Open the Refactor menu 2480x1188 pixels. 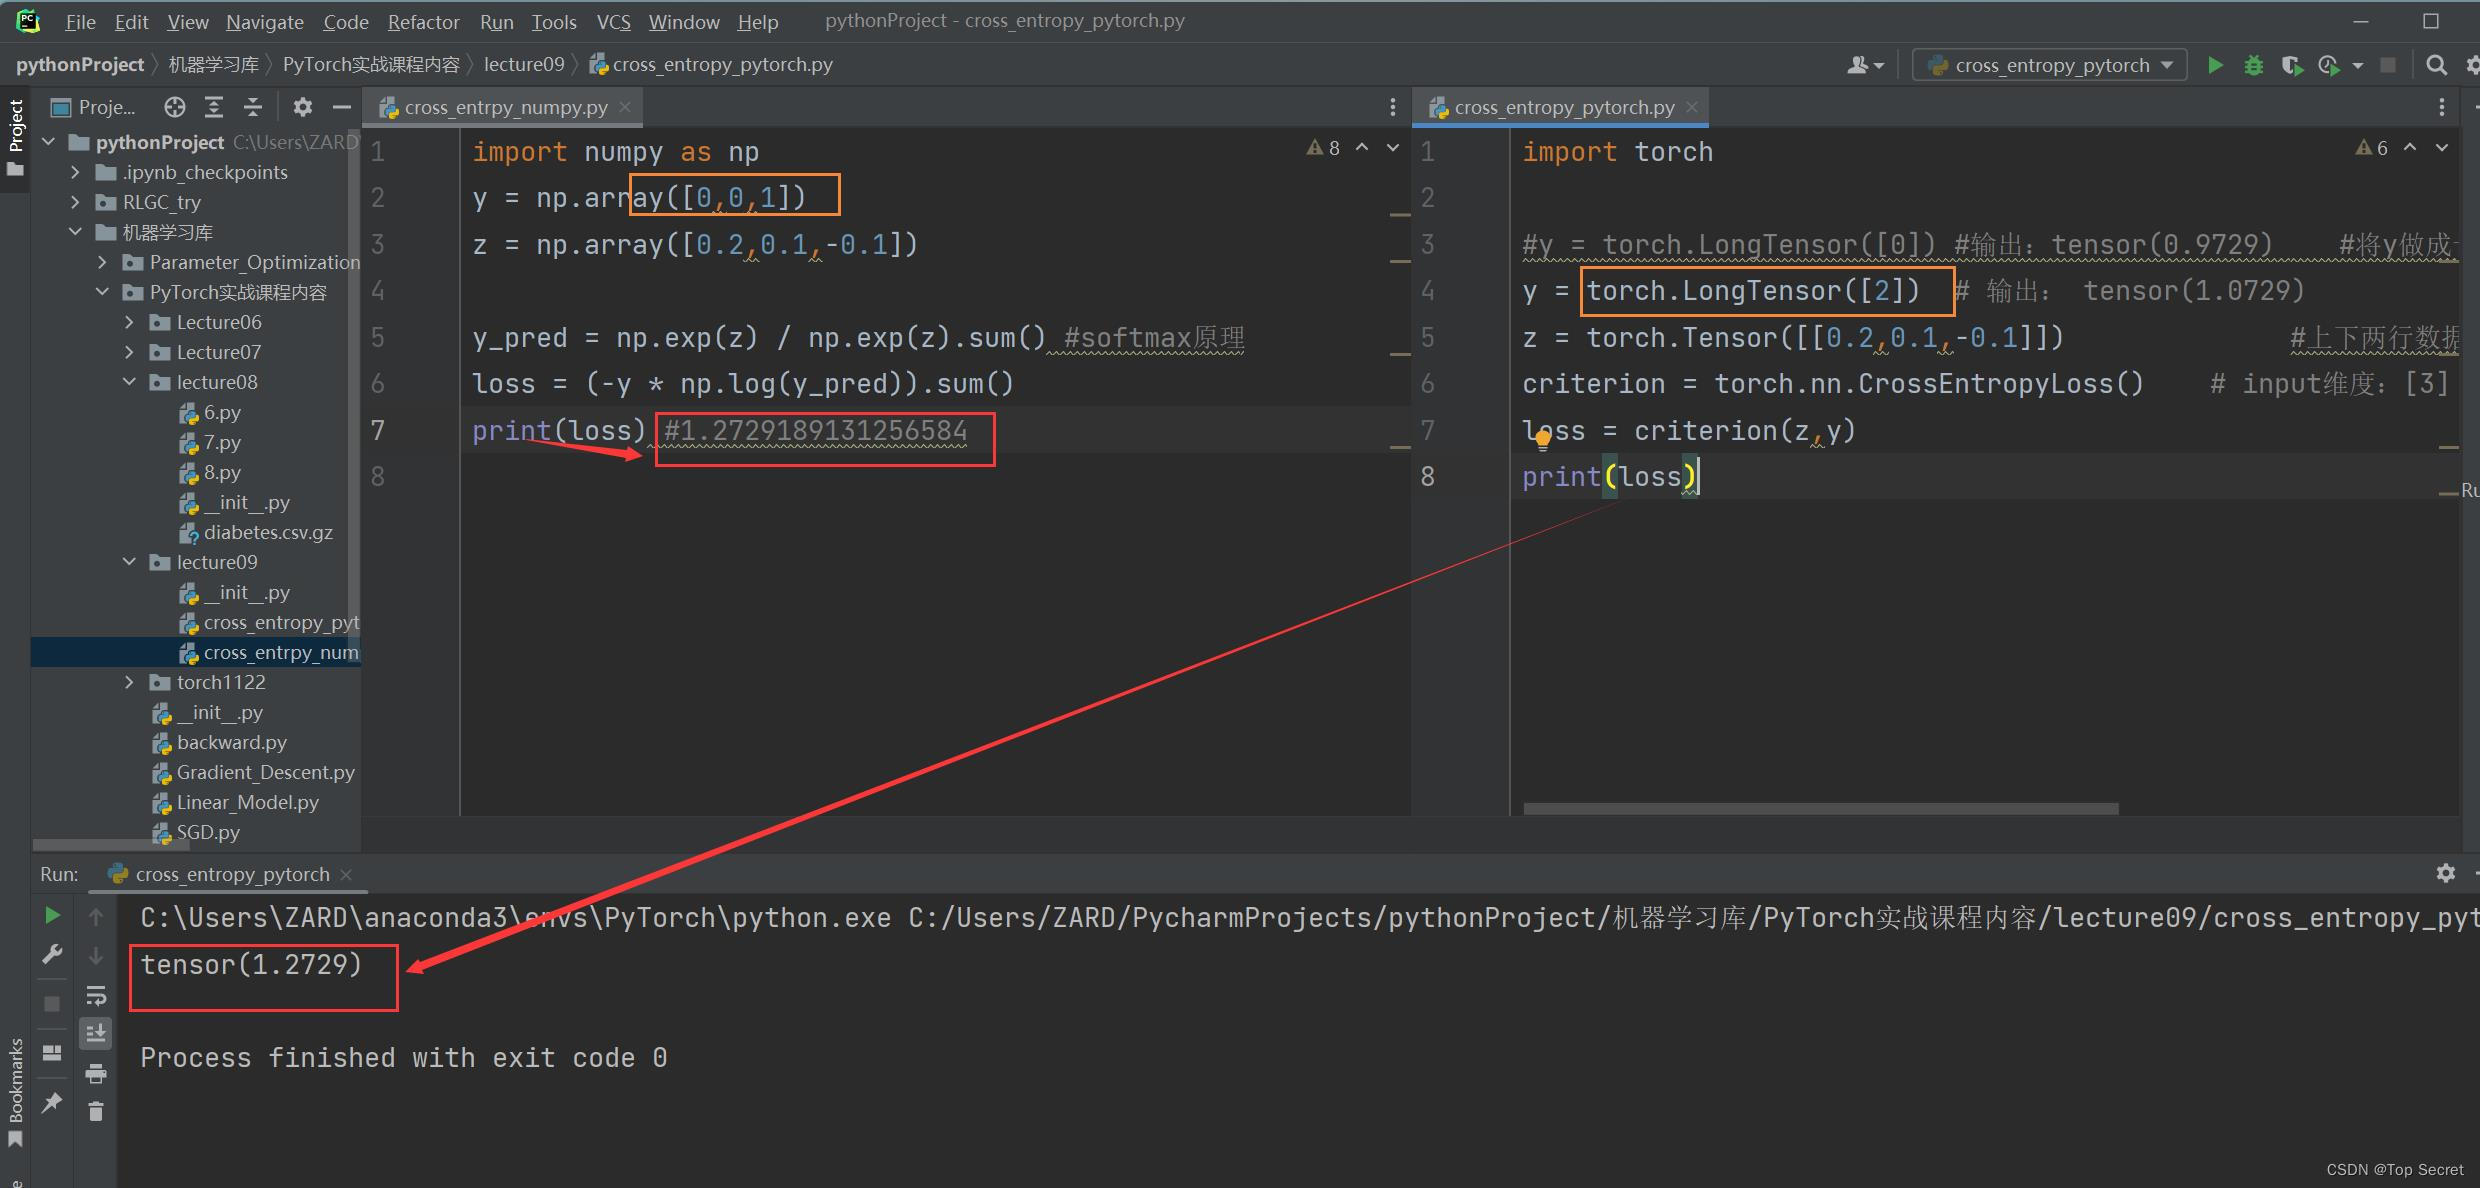pos(423,21)
